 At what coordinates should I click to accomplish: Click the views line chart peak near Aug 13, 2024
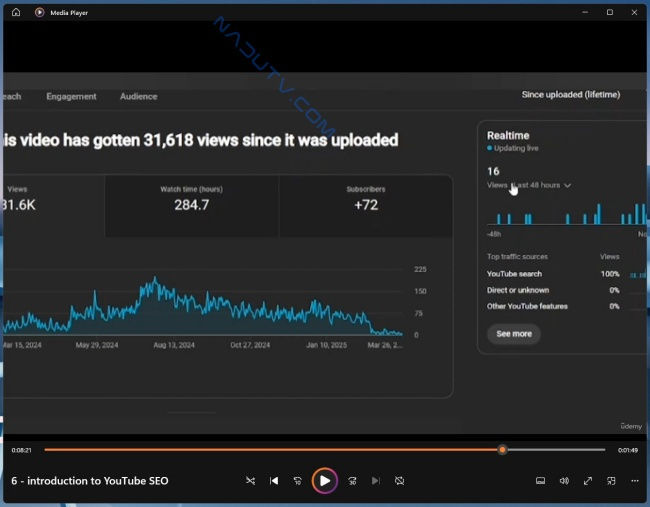(155, 280)
